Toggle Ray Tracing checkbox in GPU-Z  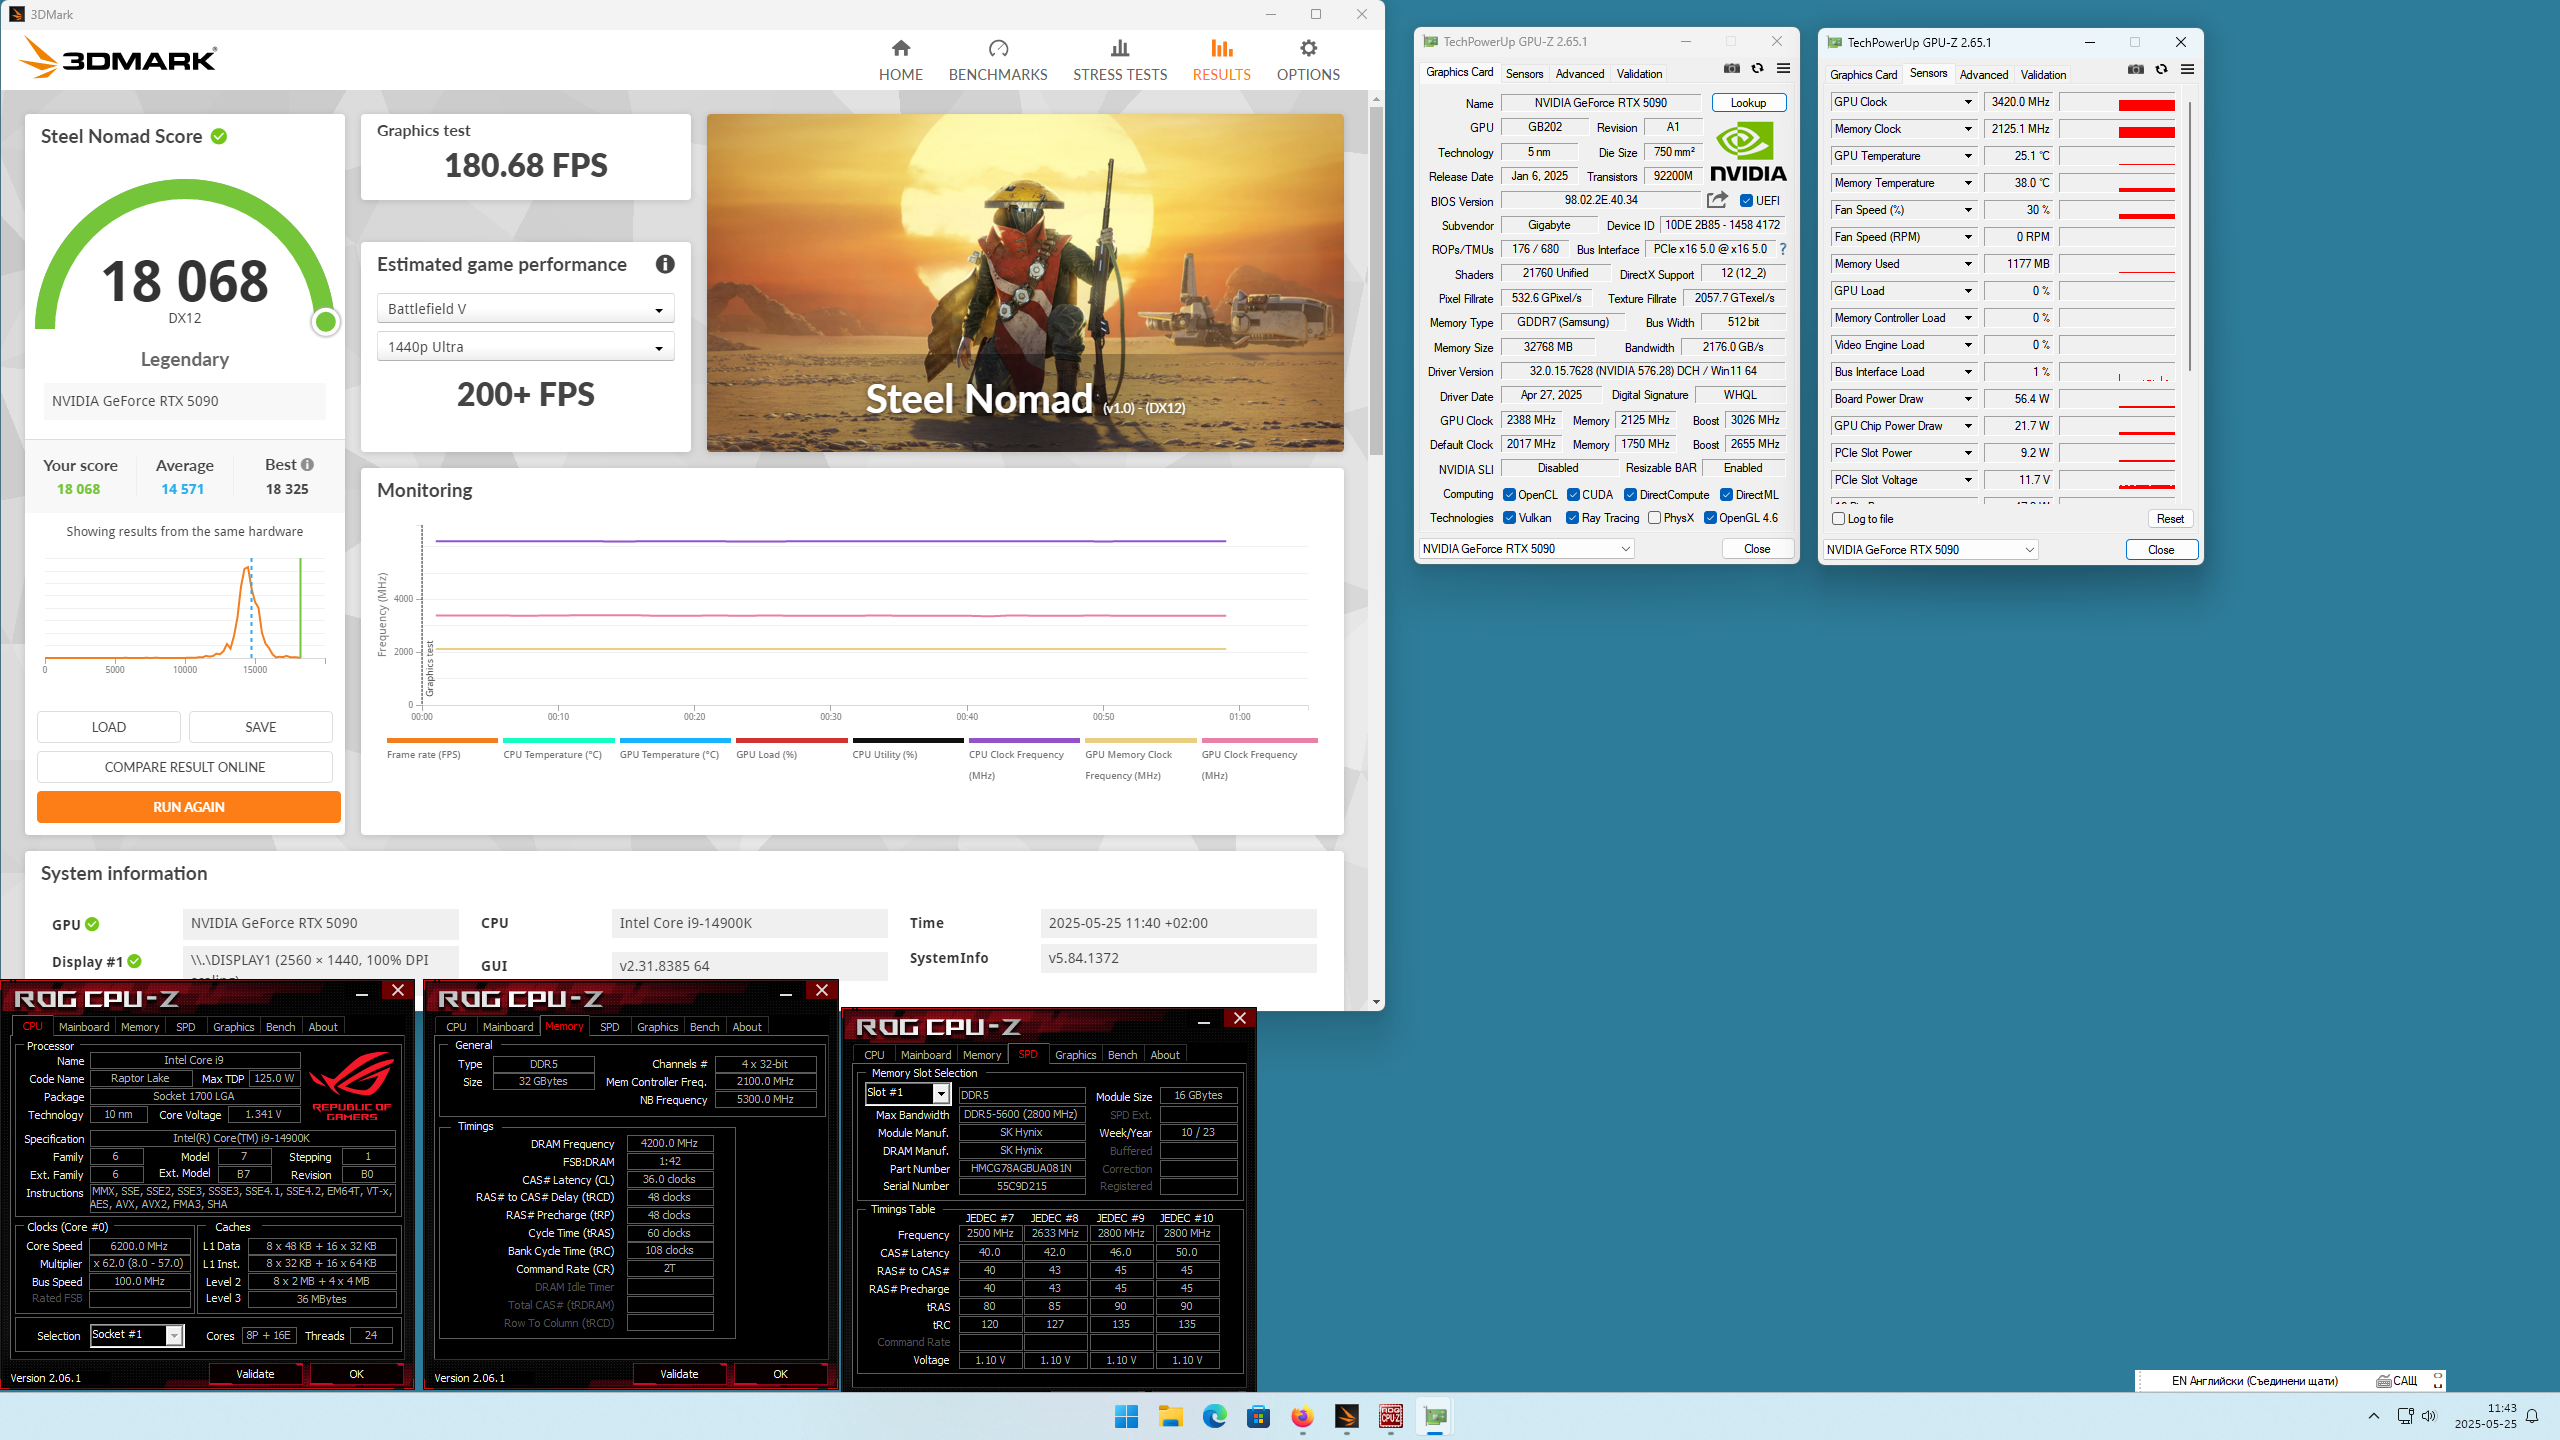click(1572, 518)
